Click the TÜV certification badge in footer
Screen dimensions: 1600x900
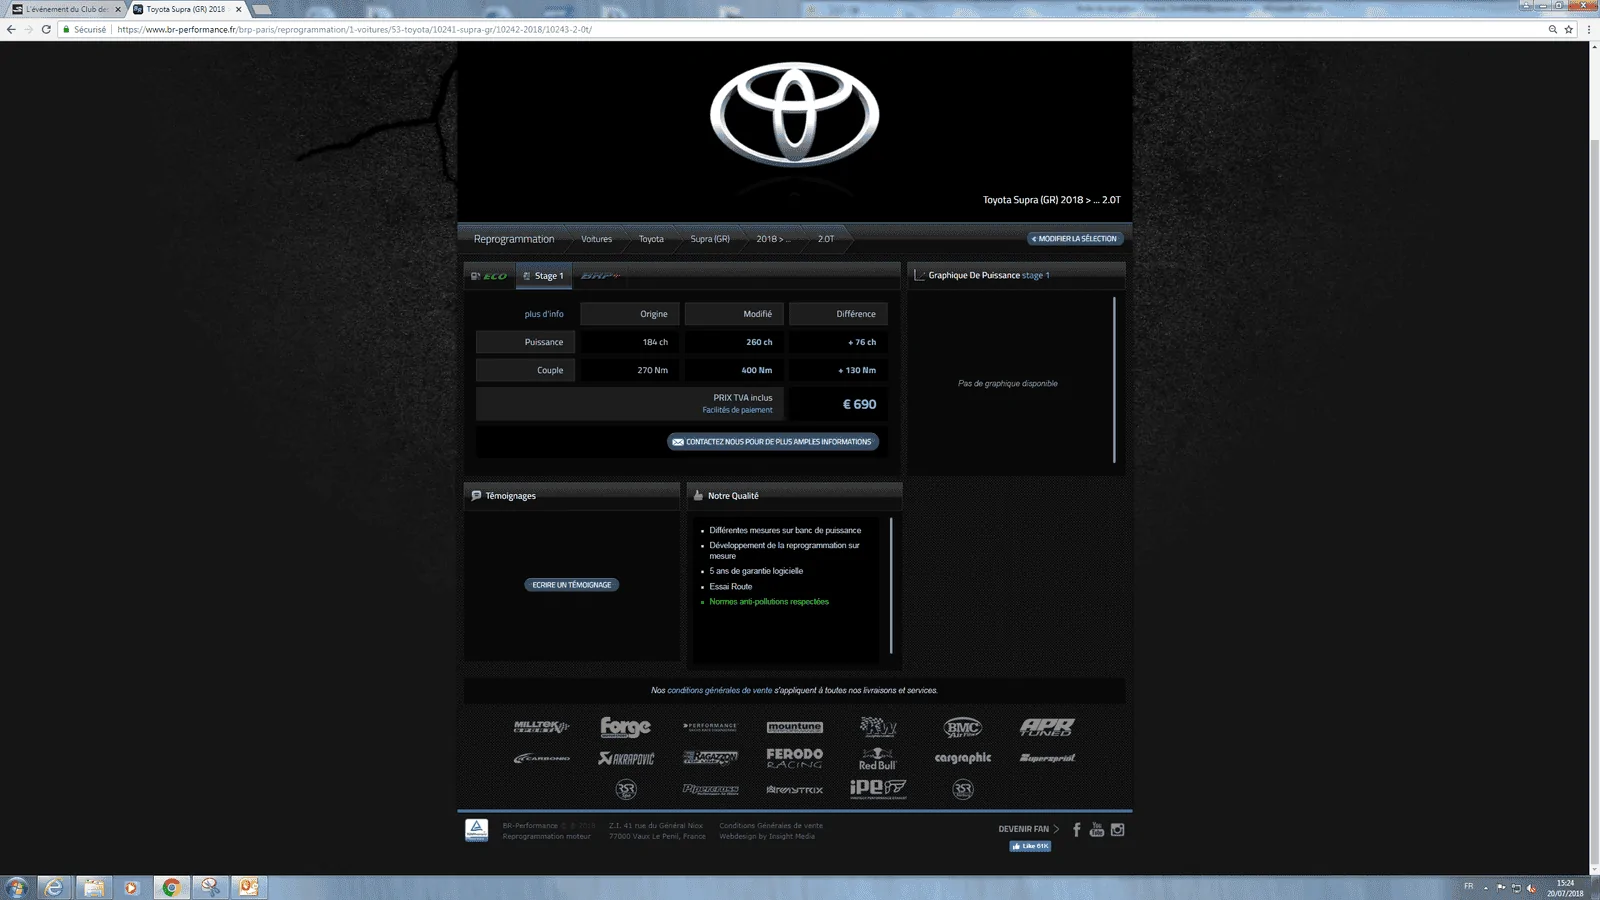477,830
